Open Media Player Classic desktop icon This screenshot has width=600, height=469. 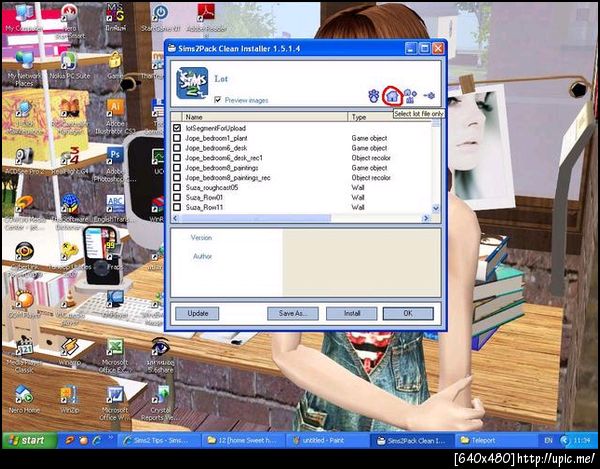click(24, 355)
